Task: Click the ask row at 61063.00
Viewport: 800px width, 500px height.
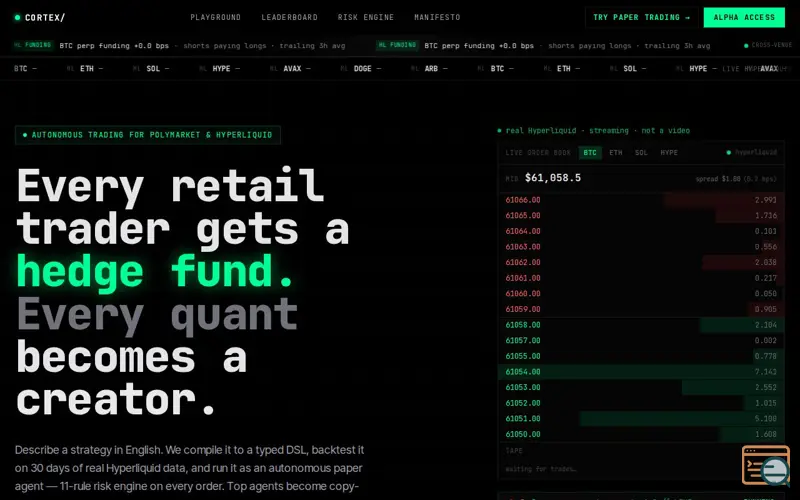Action: (641, 246)
